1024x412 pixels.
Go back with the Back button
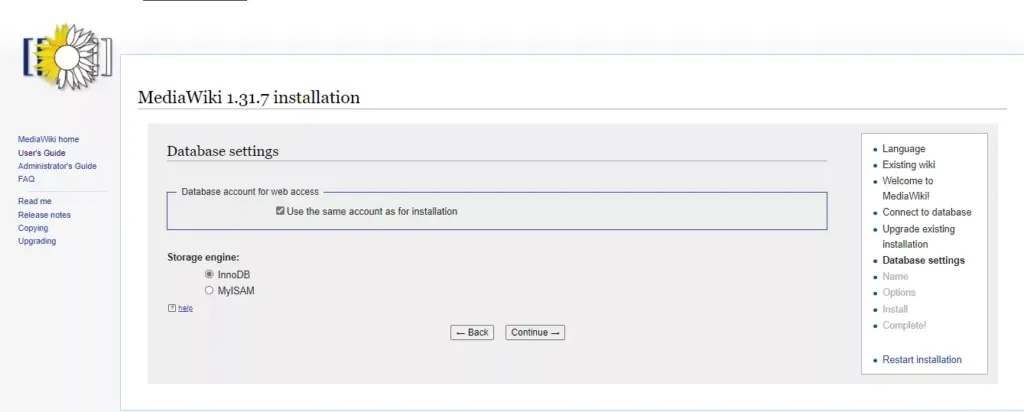(x=472, y=332)
